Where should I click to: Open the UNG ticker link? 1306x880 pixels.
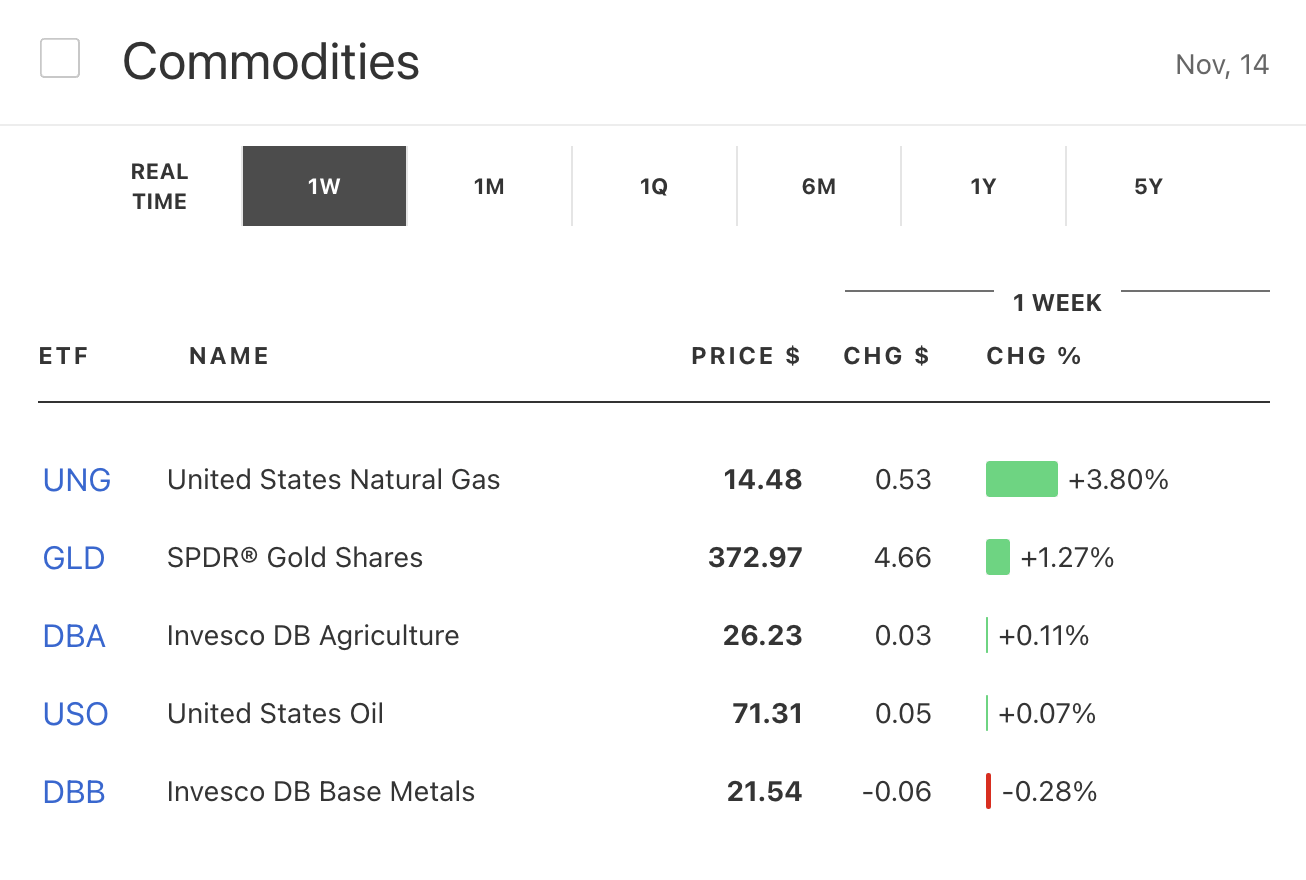[x=77, y=480]
